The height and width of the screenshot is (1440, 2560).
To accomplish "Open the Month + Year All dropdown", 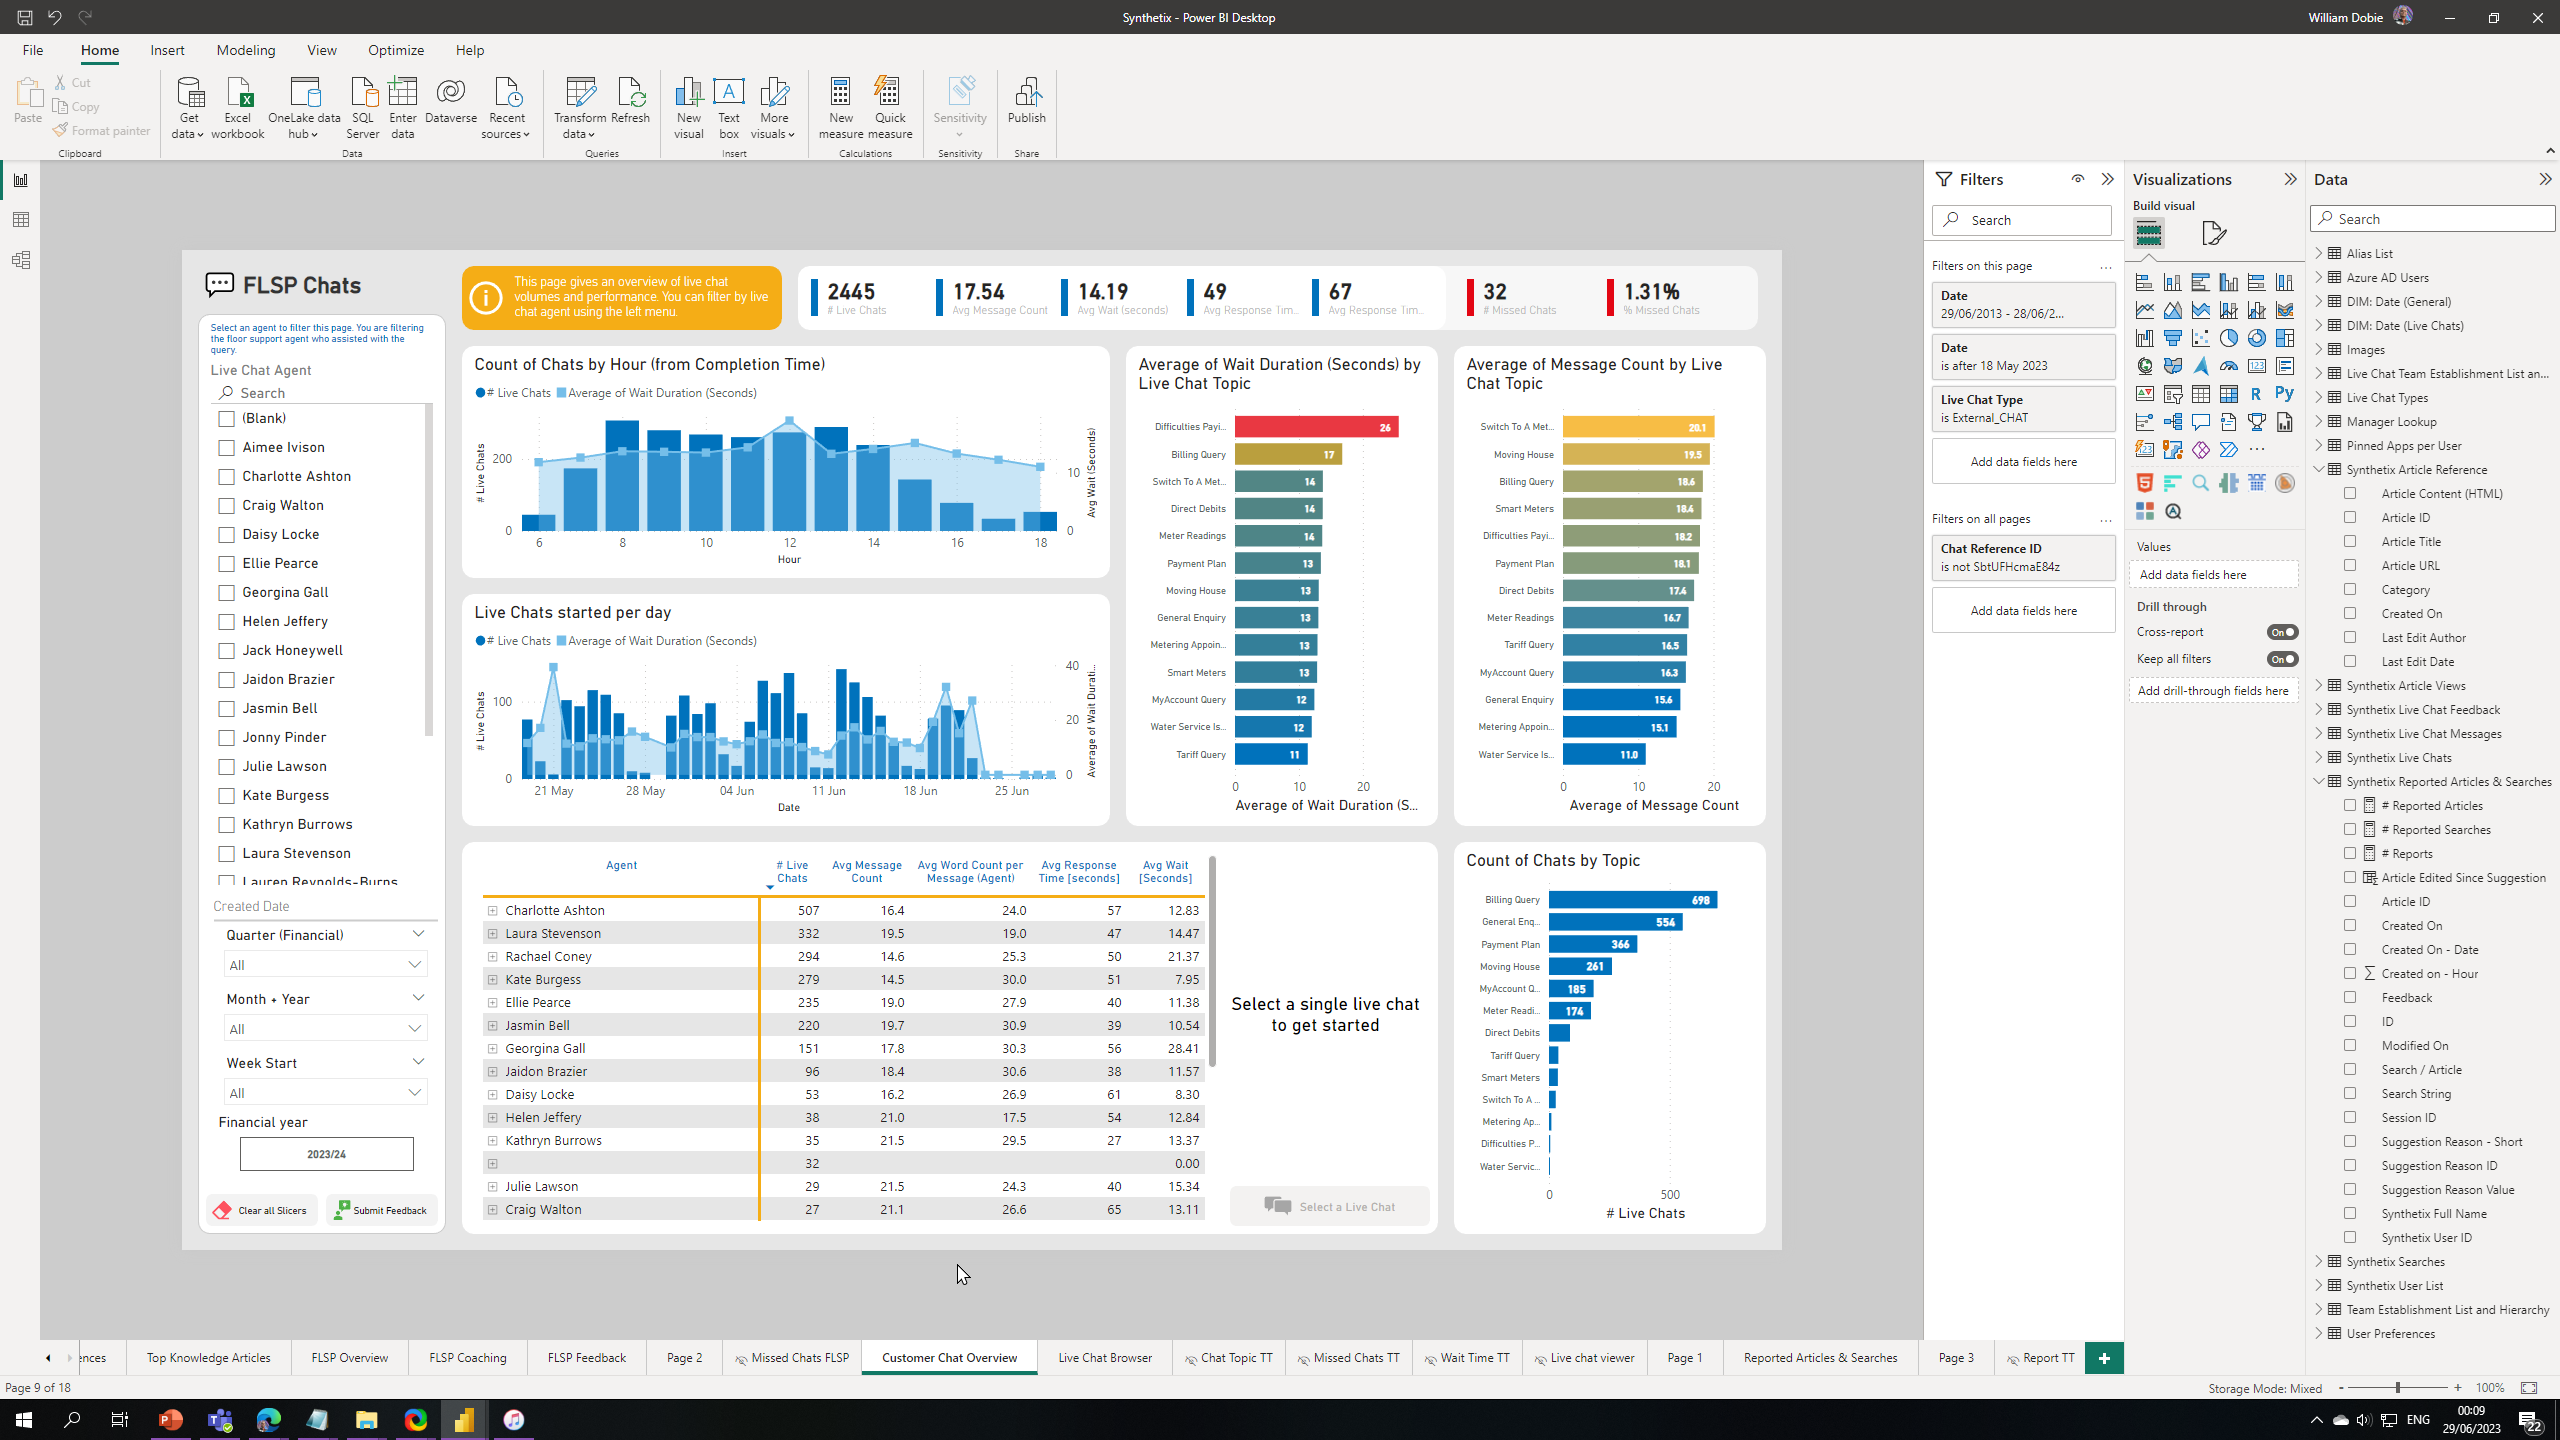I will click(x=326, y=1029).
